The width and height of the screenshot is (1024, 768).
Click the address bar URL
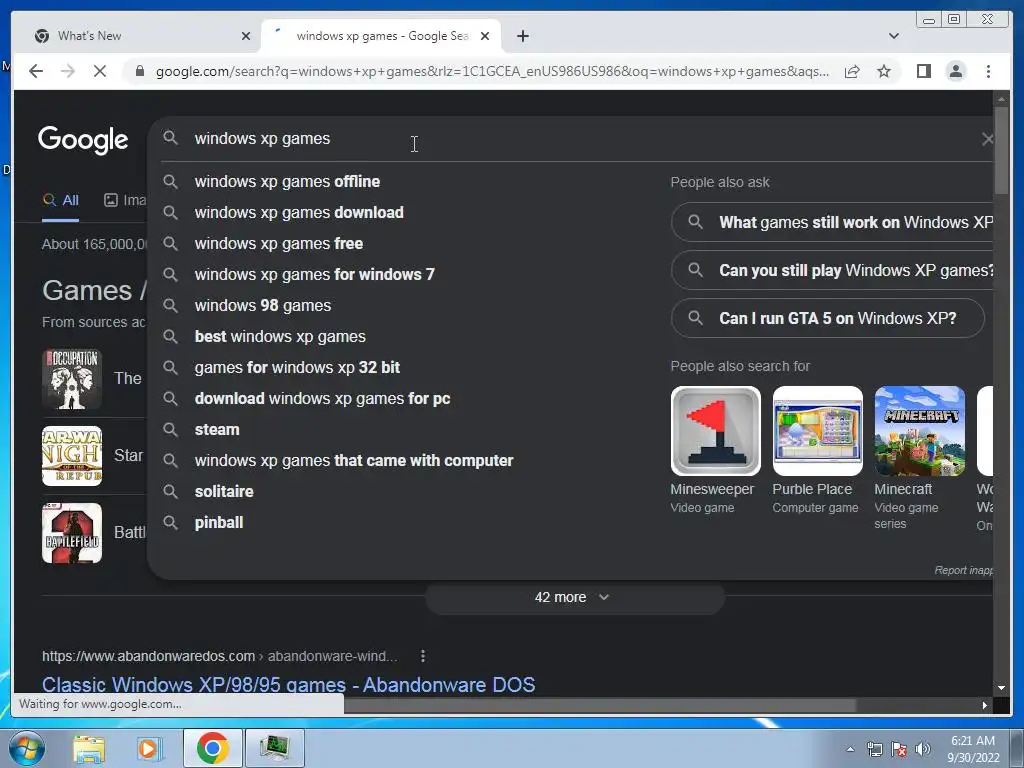point(492,71)
